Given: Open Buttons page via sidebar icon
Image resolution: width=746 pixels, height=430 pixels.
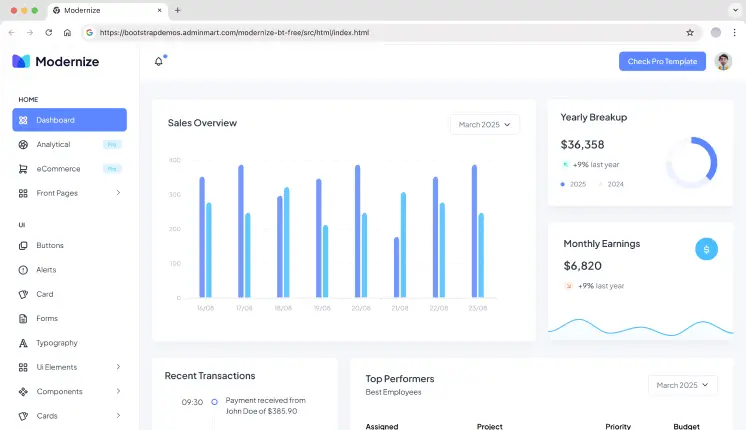Looking at the screenshot, I should [x=23, y=246].
